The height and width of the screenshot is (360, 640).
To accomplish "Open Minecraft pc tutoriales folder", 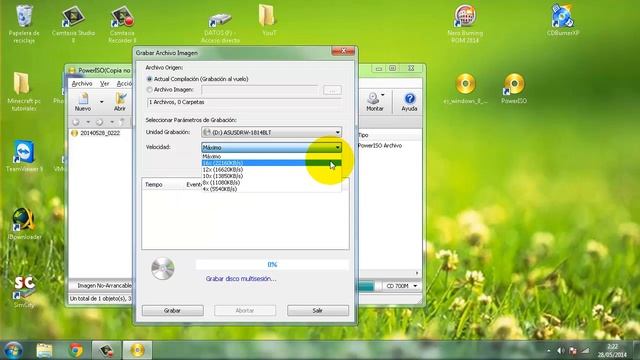I will click(24, 91).
